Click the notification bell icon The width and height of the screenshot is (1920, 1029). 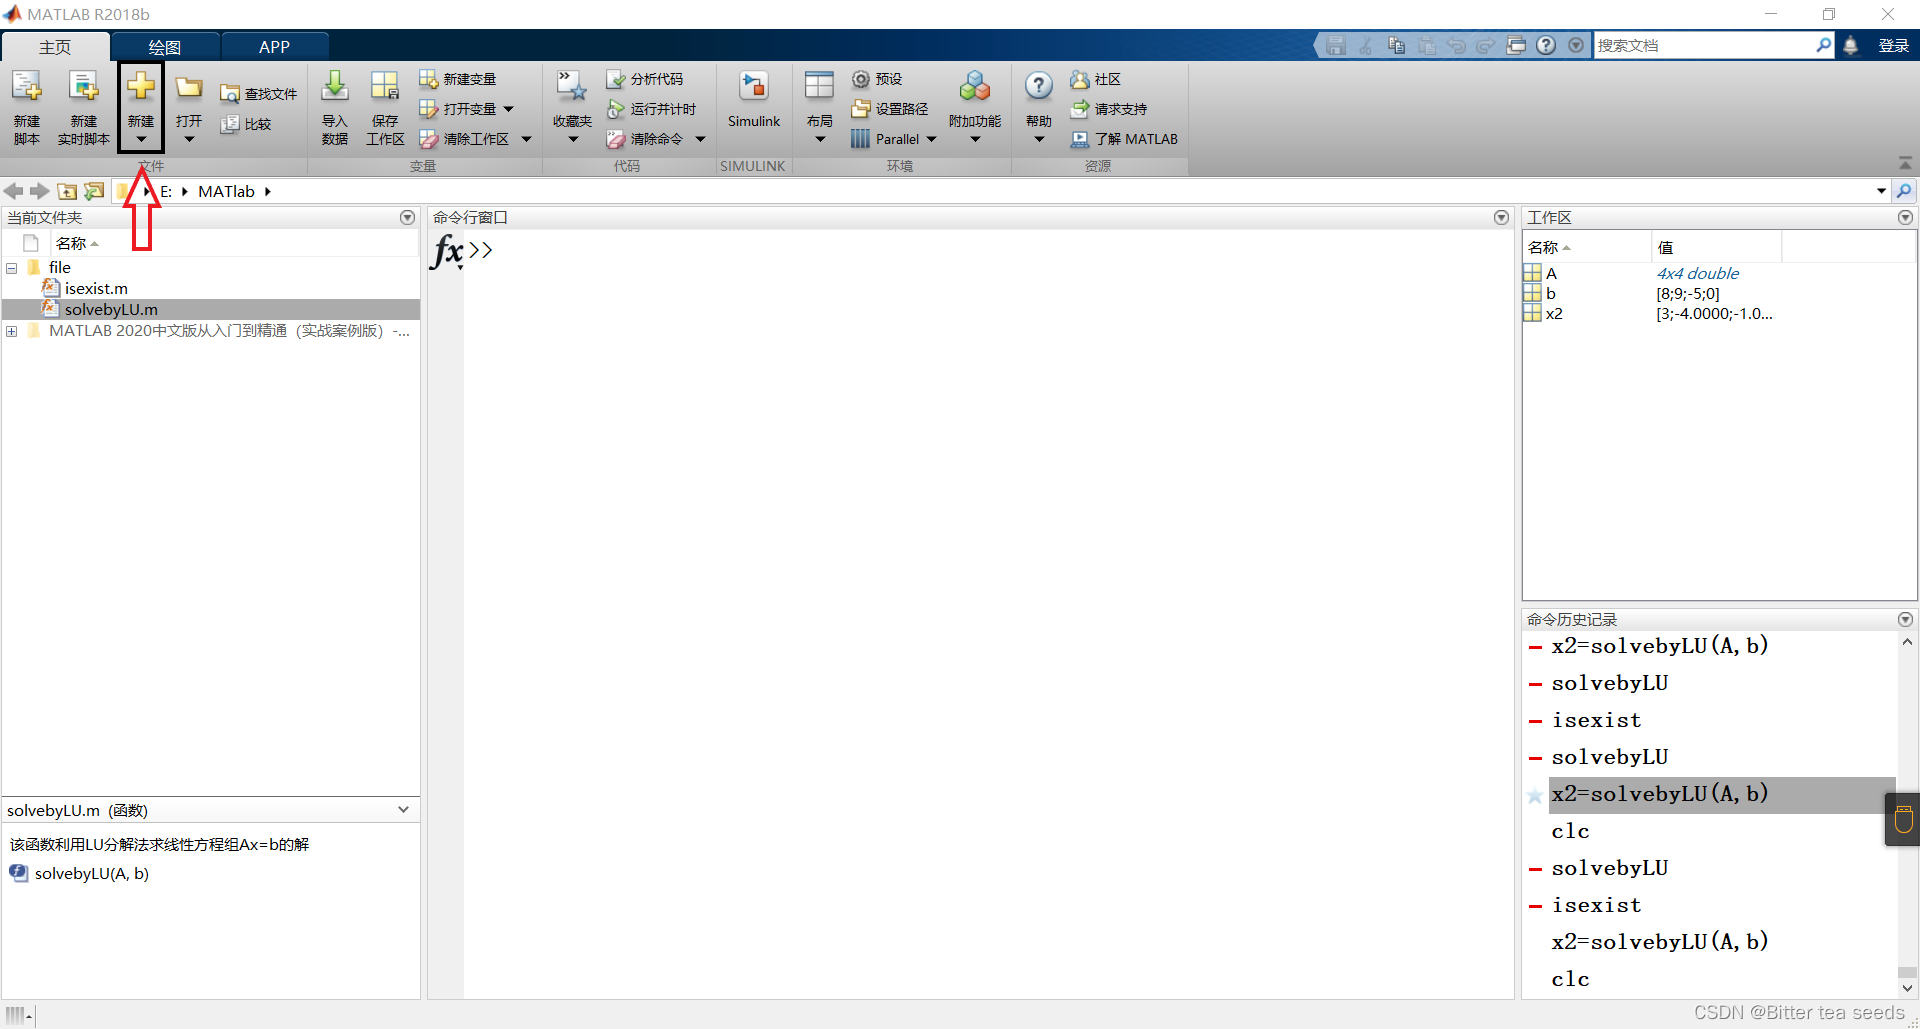[x=1850, y=46]
